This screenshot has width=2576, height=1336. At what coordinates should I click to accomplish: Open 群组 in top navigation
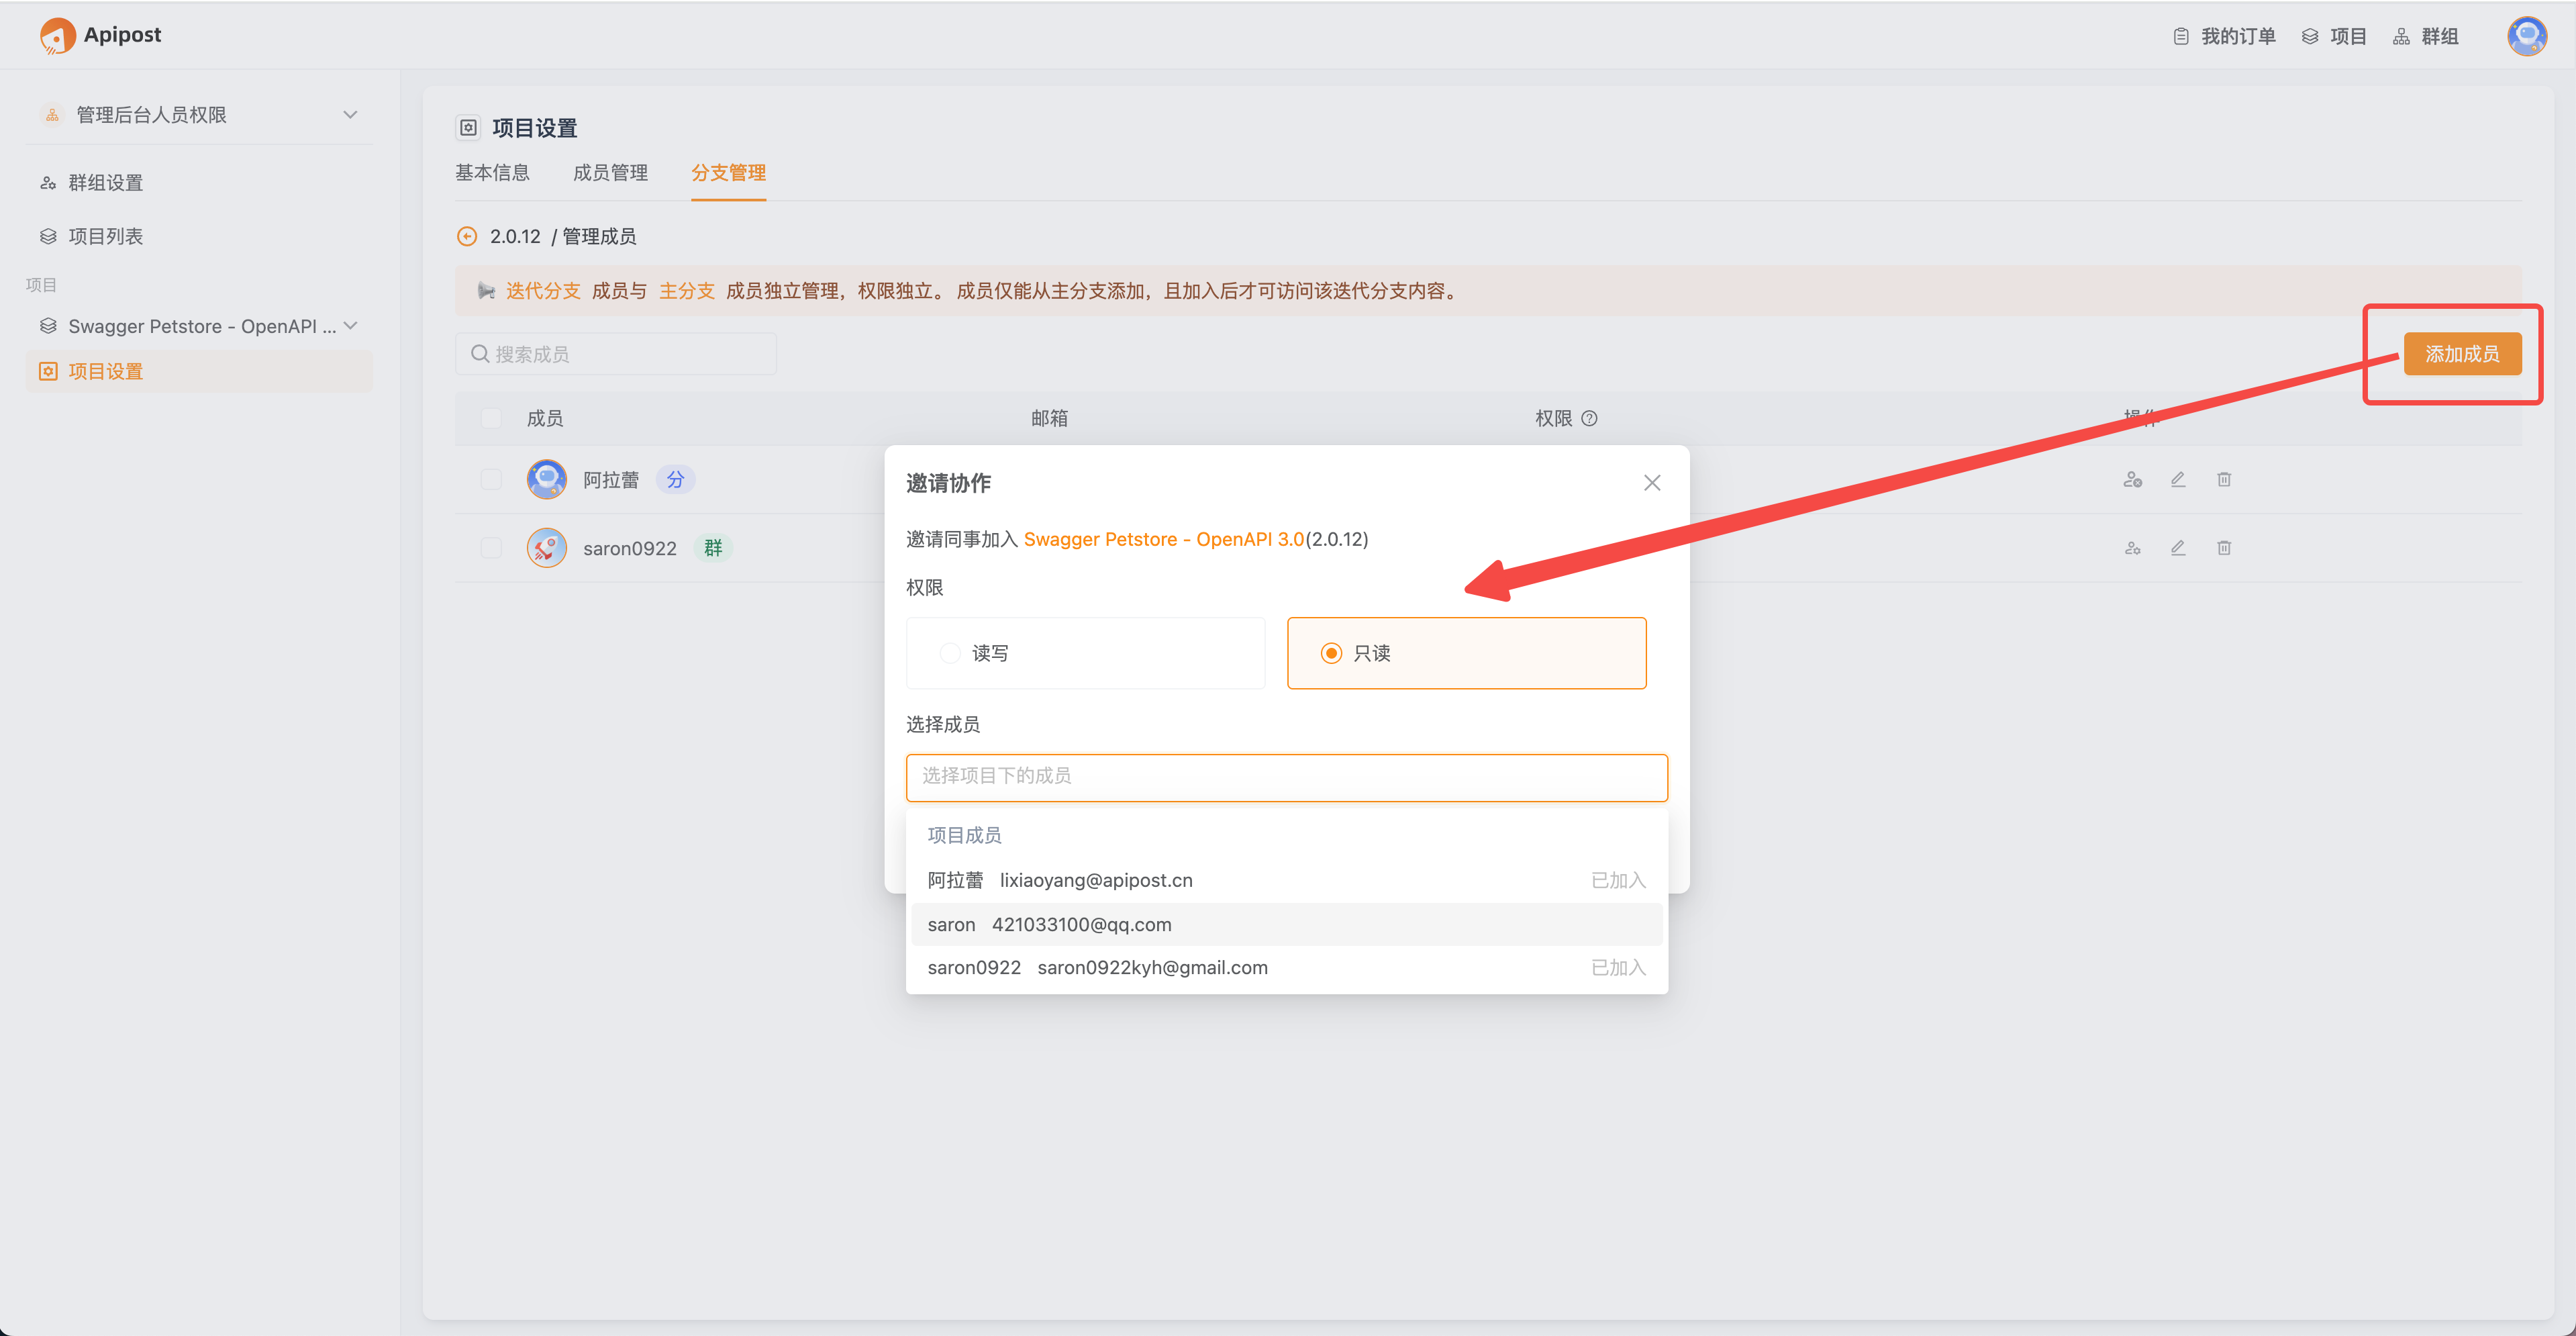pos(2426,36)
